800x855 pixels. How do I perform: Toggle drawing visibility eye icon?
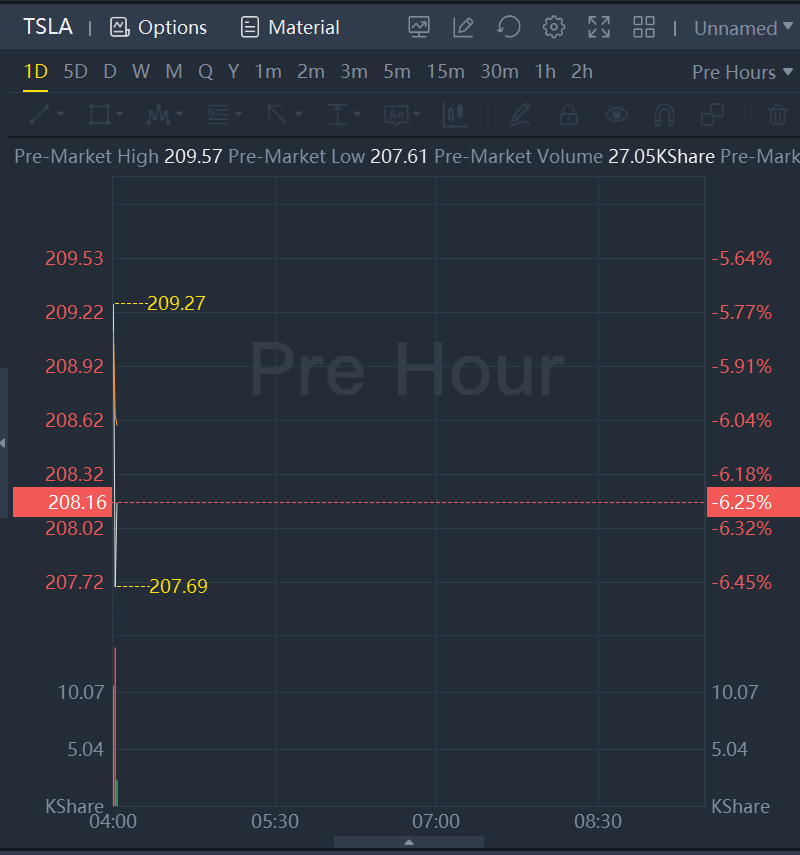[x=616, y=115]
